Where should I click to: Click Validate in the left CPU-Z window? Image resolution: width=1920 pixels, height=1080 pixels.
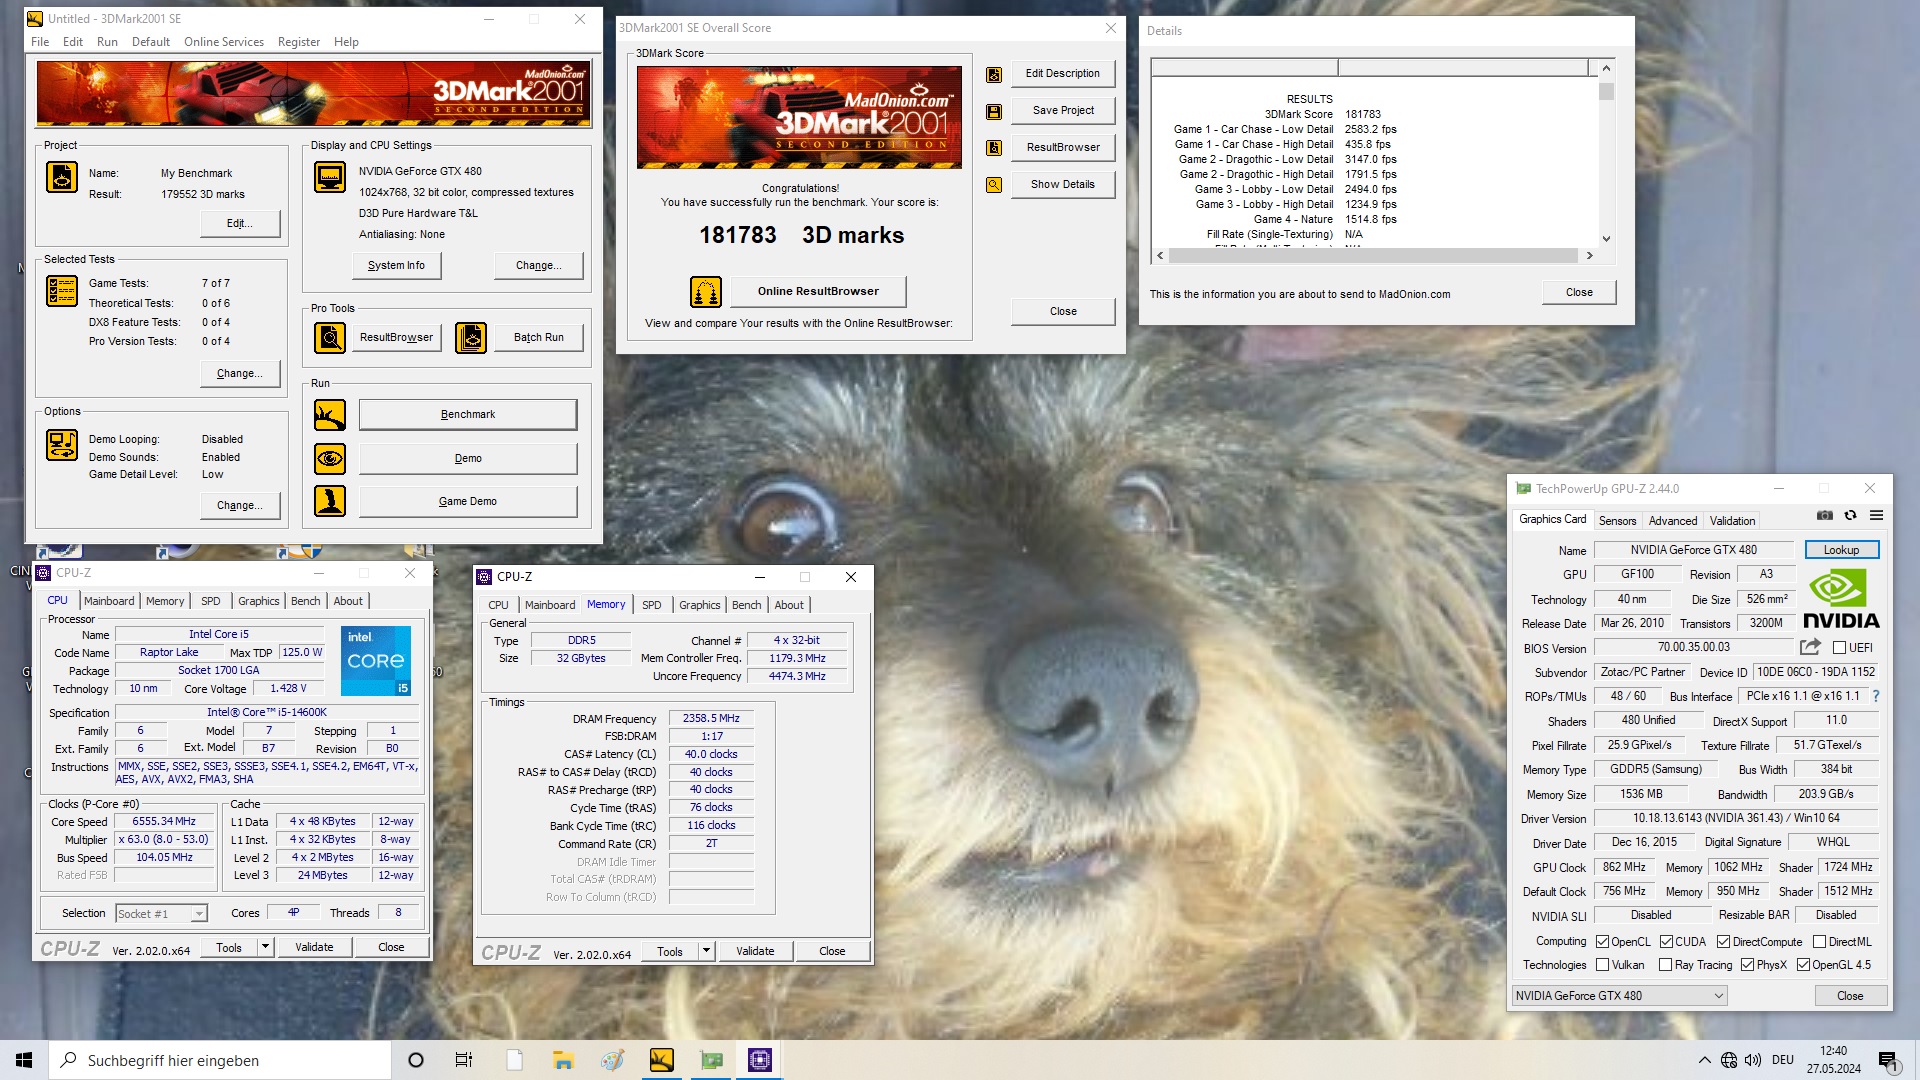point(314,947)
